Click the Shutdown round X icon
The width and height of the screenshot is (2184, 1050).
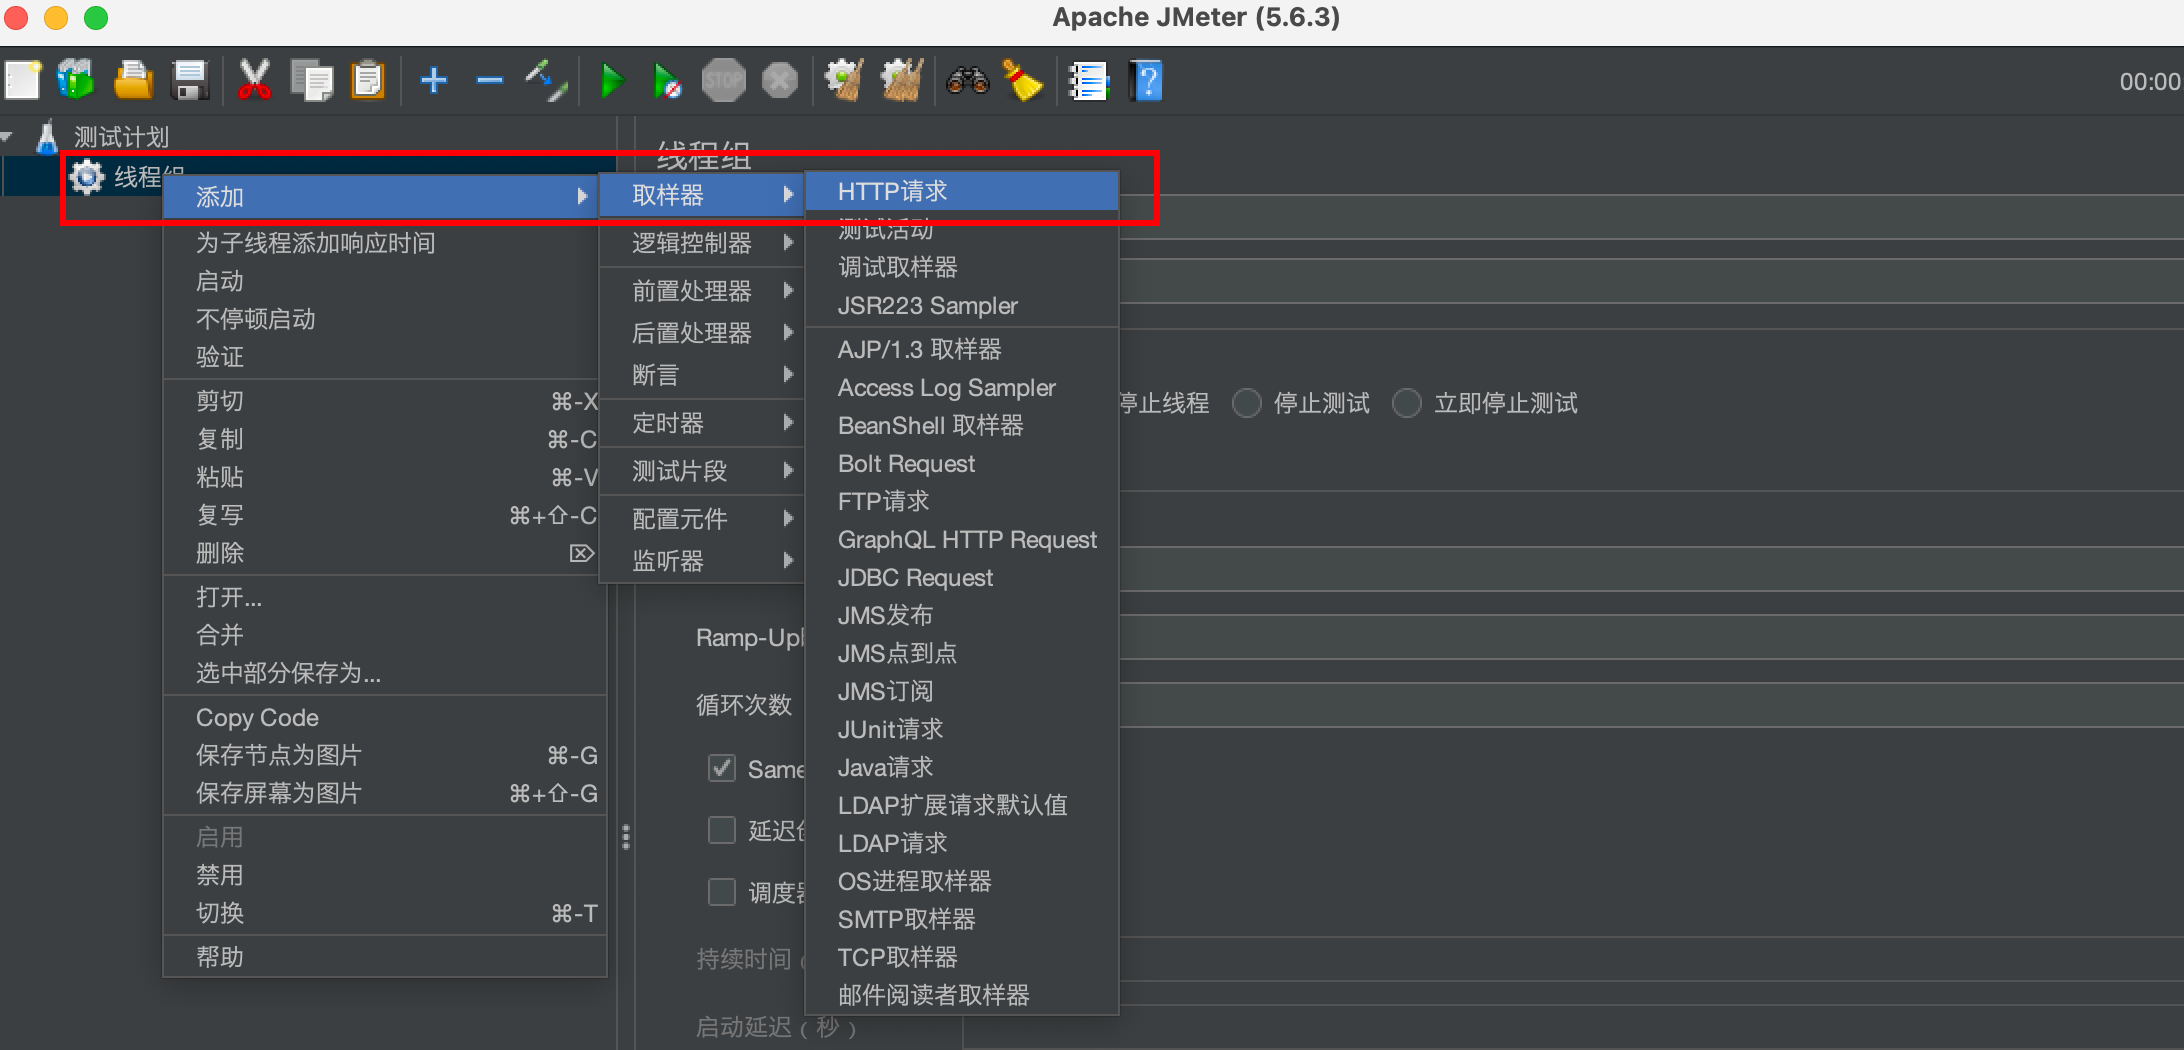pyautogui.click(x=780, y=80)
